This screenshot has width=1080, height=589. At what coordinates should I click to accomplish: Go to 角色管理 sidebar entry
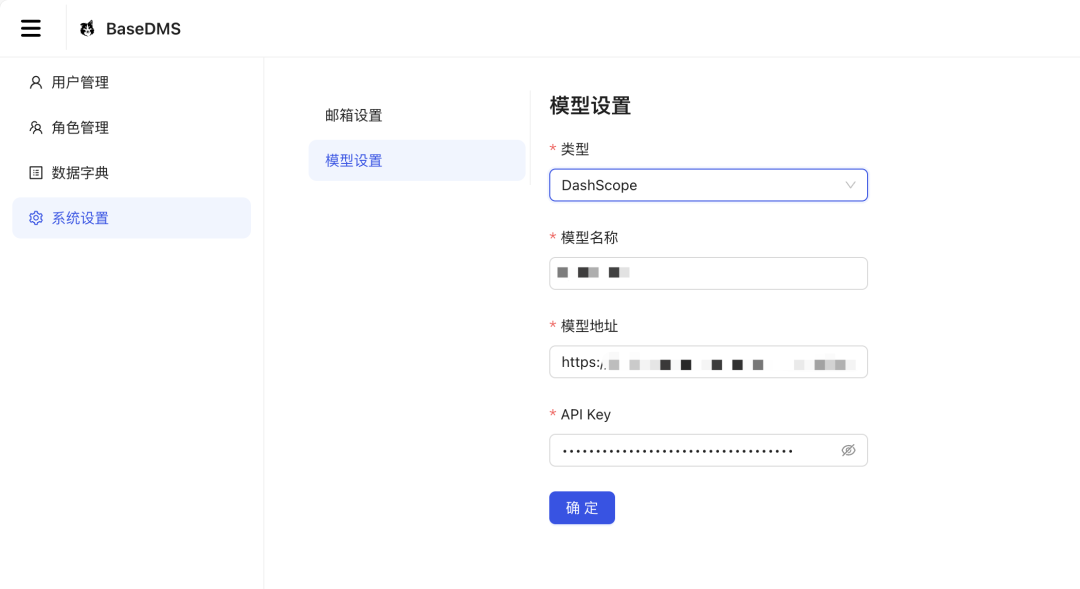click(x=80, y=128)
